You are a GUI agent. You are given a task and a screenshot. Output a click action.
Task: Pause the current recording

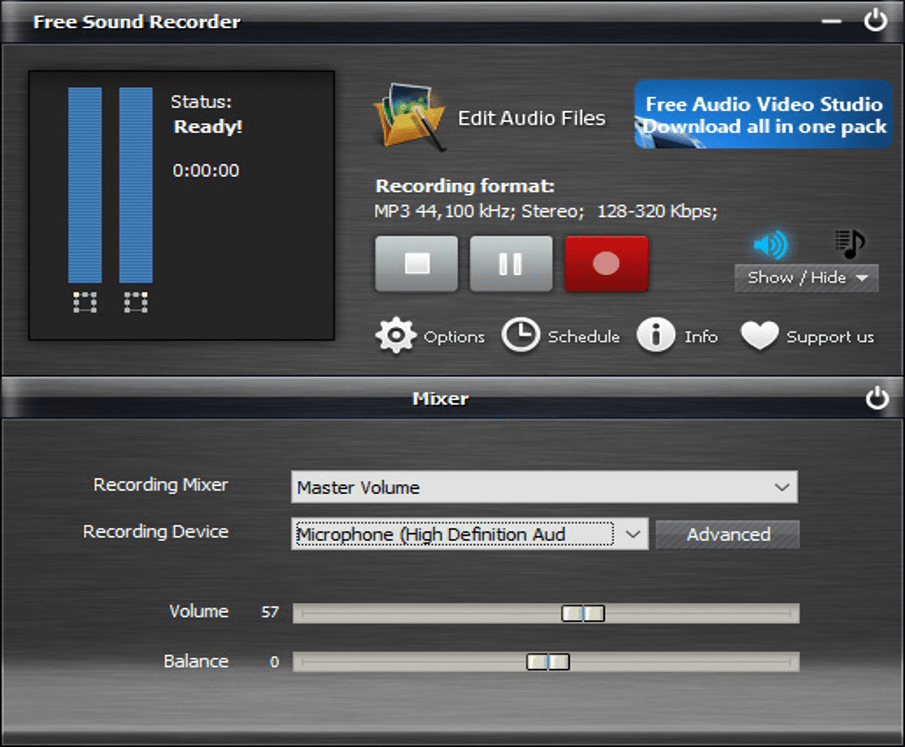pyautogui.click(x=510, y=263)
